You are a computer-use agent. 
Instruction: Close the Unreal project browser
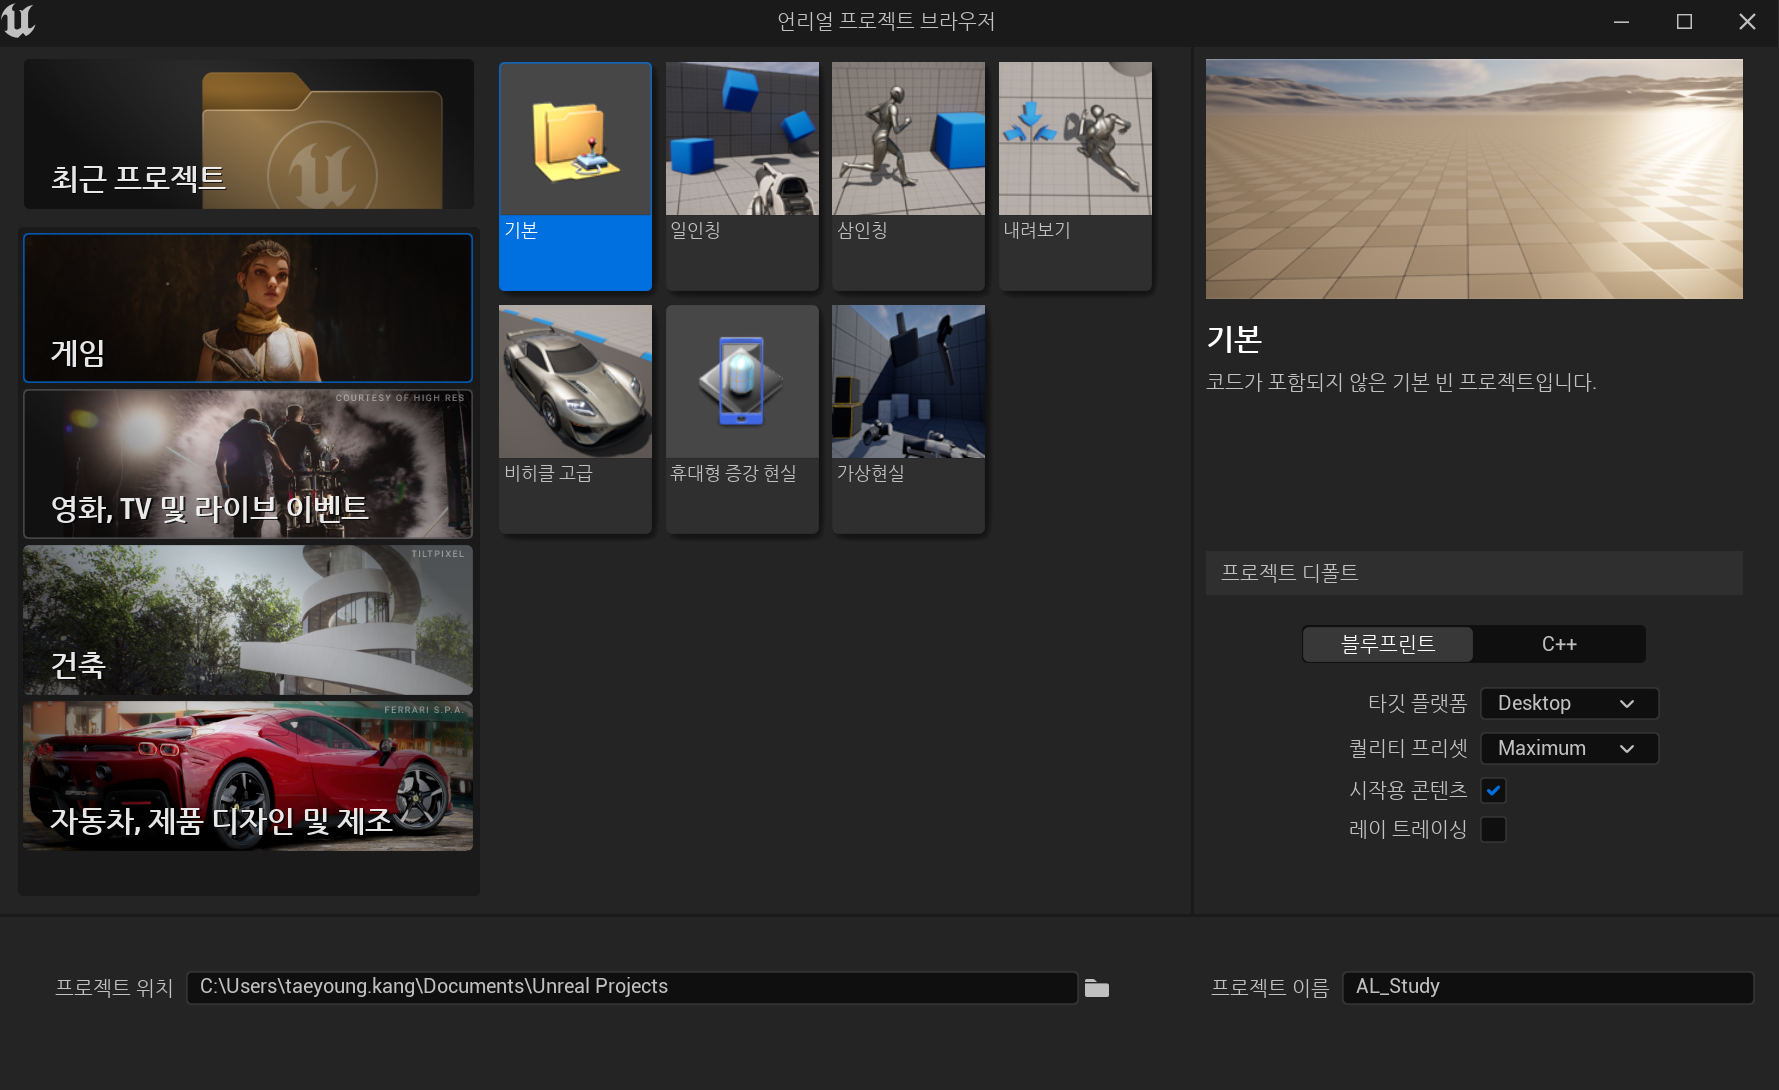coord(1747,22)
